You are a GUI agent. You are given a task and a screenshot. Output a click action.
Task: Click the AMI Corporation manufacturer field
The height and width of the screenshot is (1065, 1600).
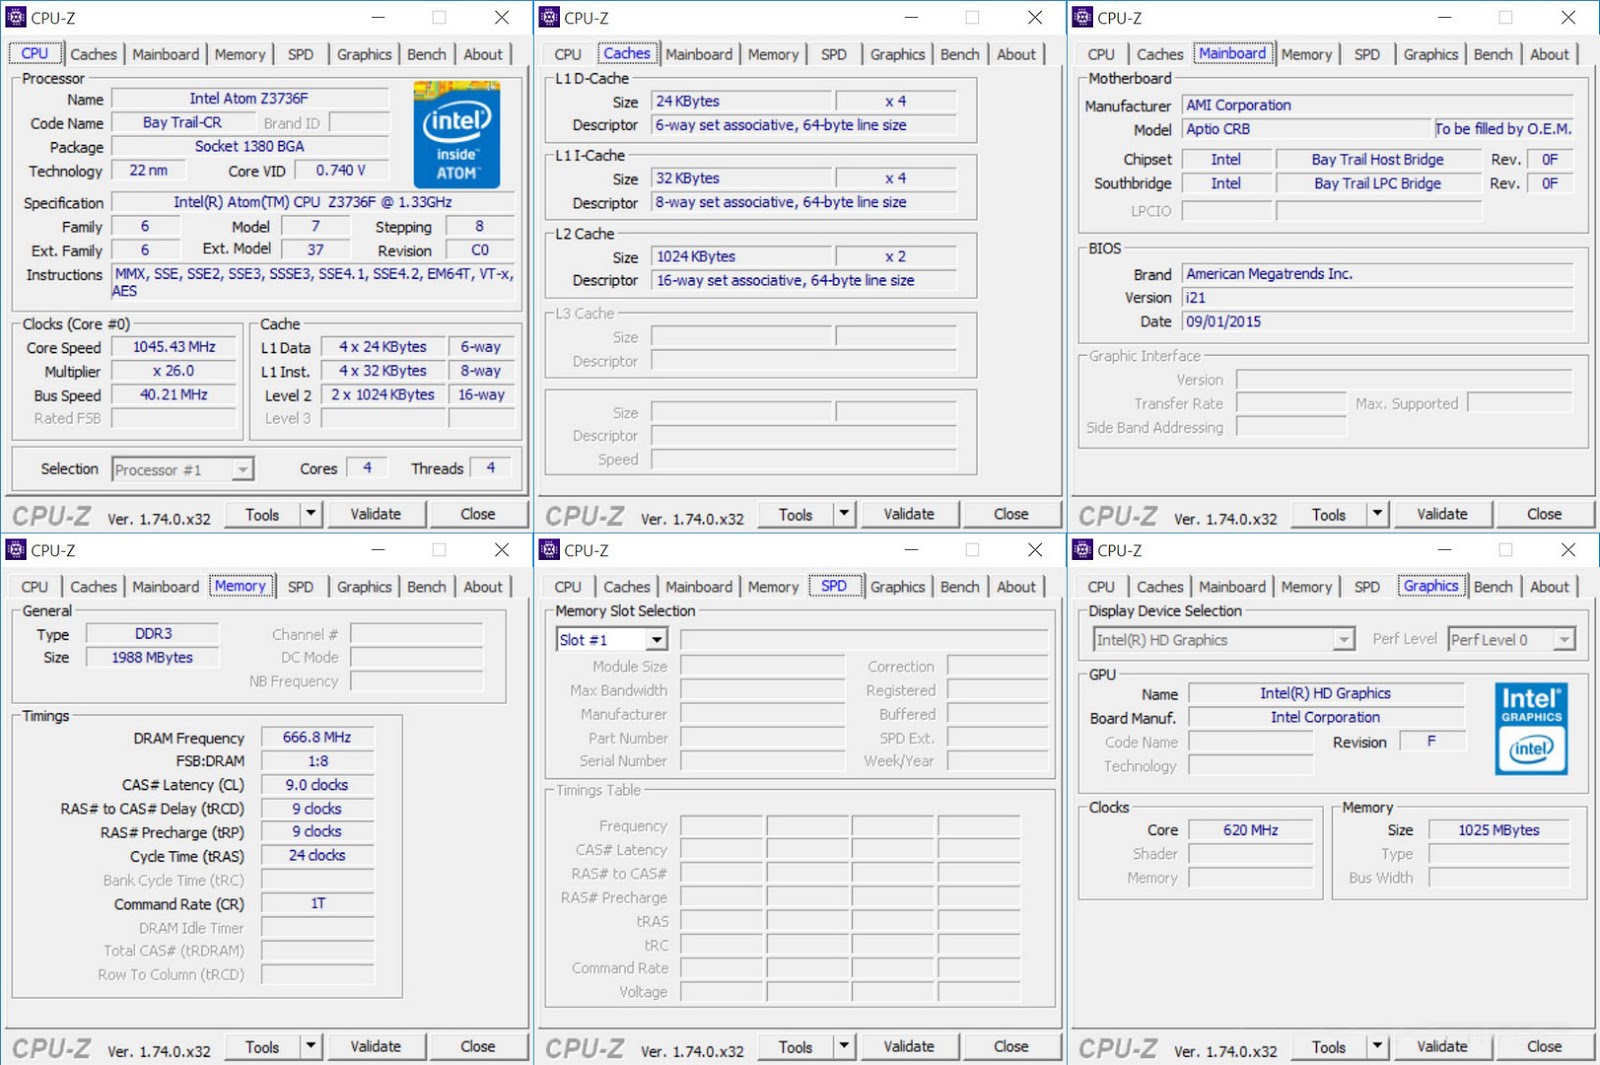coord(1377,105)
